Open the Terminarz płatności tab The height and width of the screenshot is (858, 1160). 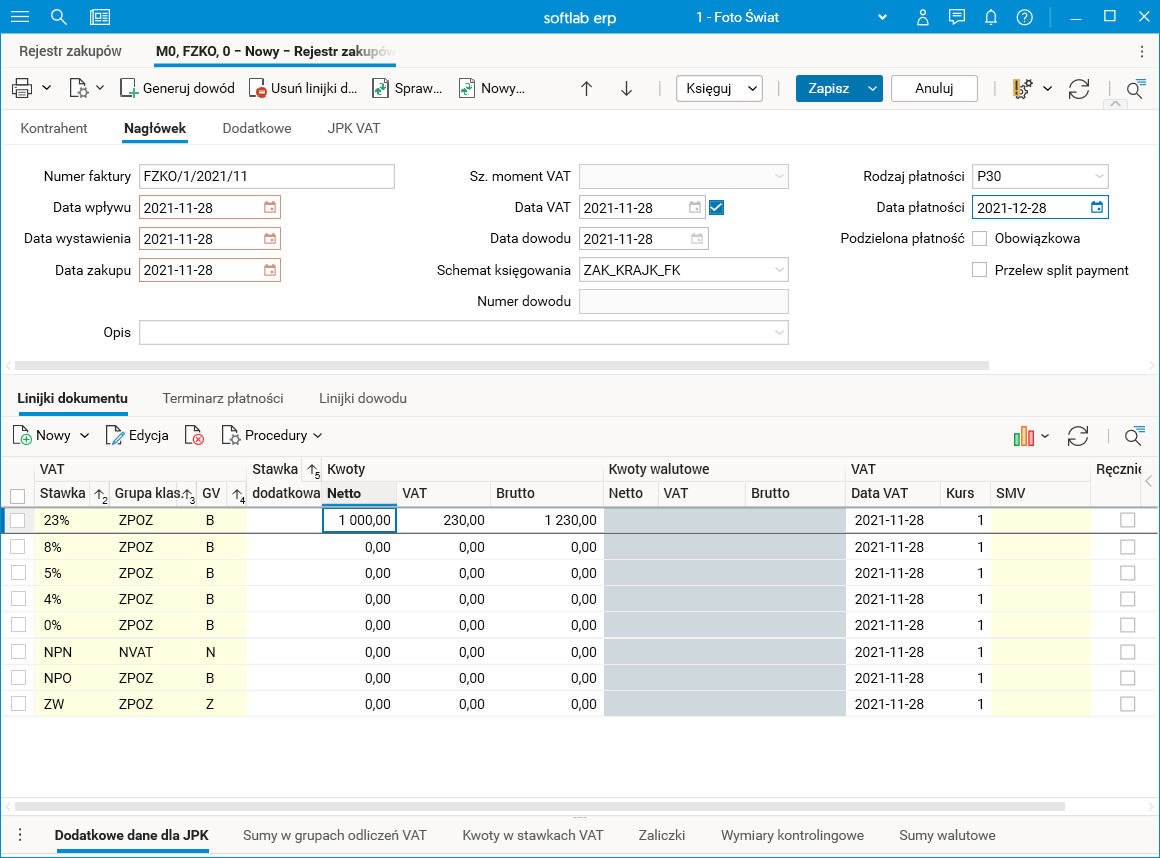tap(223, 398)
